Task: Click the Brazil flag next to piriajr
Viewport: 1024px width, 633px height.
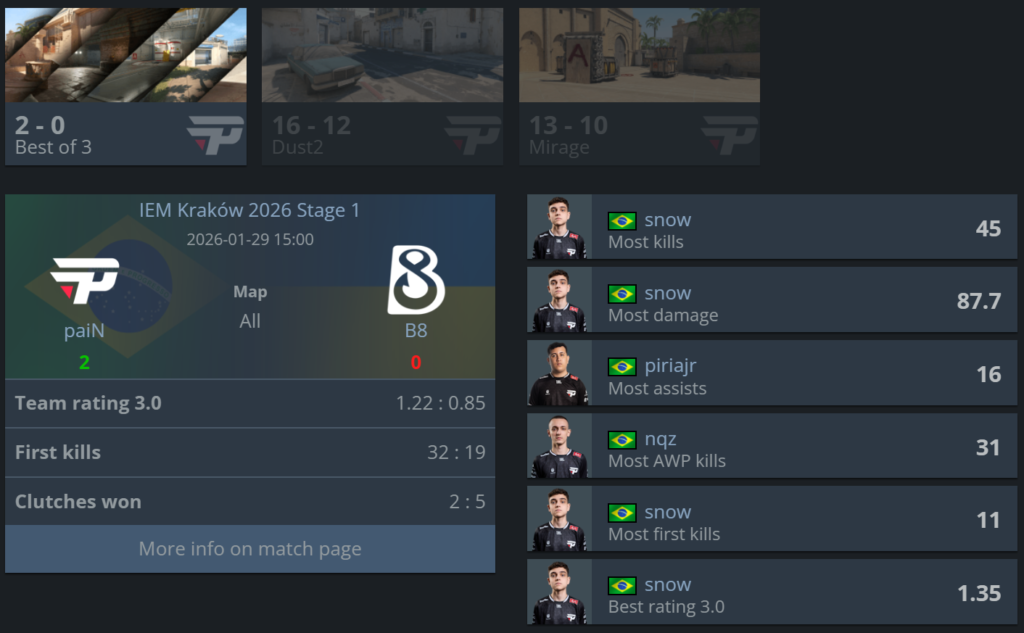Action: (x=622, y=366)
